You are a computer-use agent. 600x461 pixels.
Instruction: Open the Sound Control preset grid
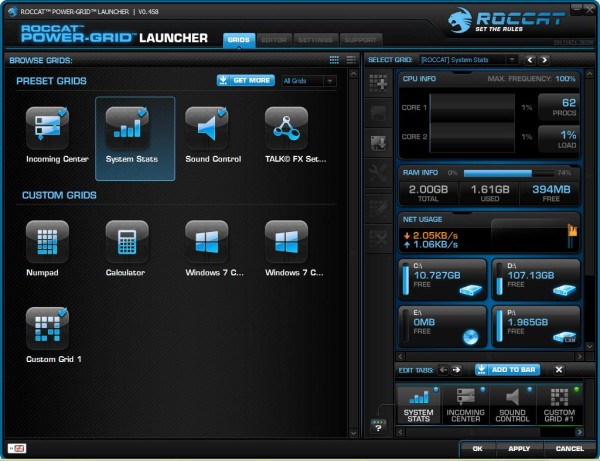coord(207,128)
